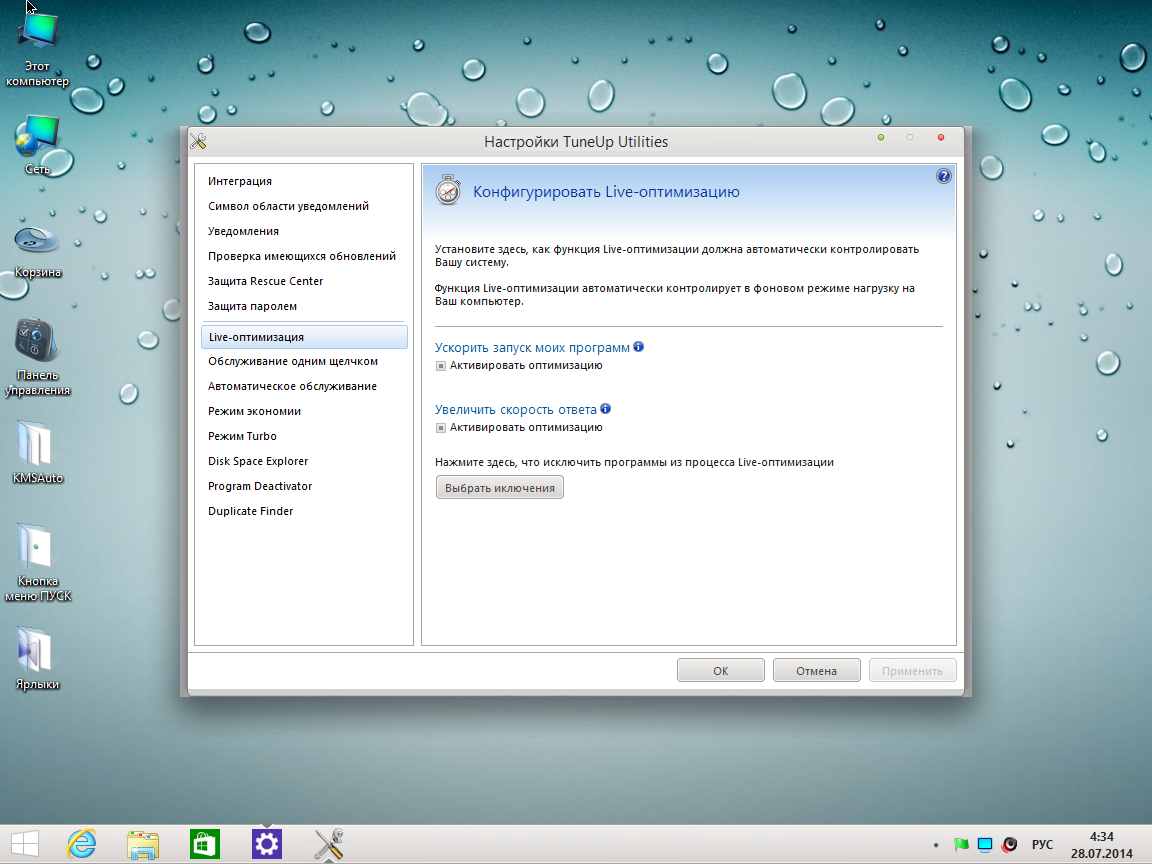The height and width of the screenshot is (864, 1152).
Task: Click the stopwatch Live-оптимизация header icon
Action: (x=447, y=190)
